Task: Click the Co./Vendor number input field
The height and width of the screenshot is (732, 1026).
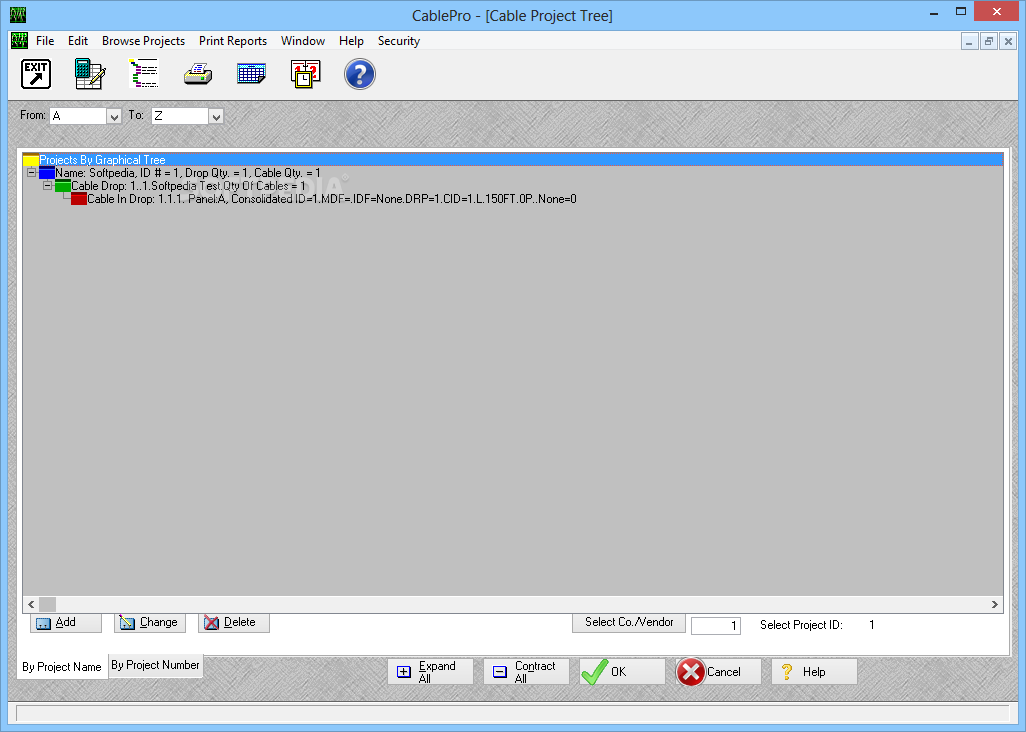Action: coord(716,625)
